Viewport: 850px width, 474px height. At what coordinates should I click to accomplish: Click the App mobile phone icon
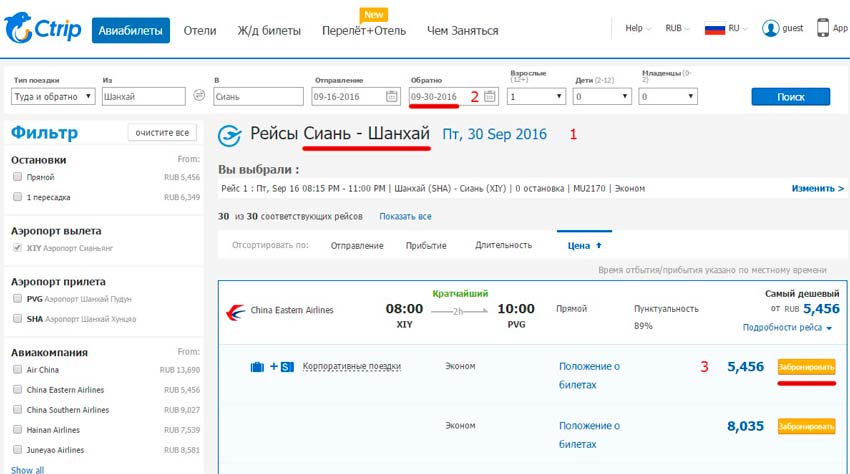824,28
